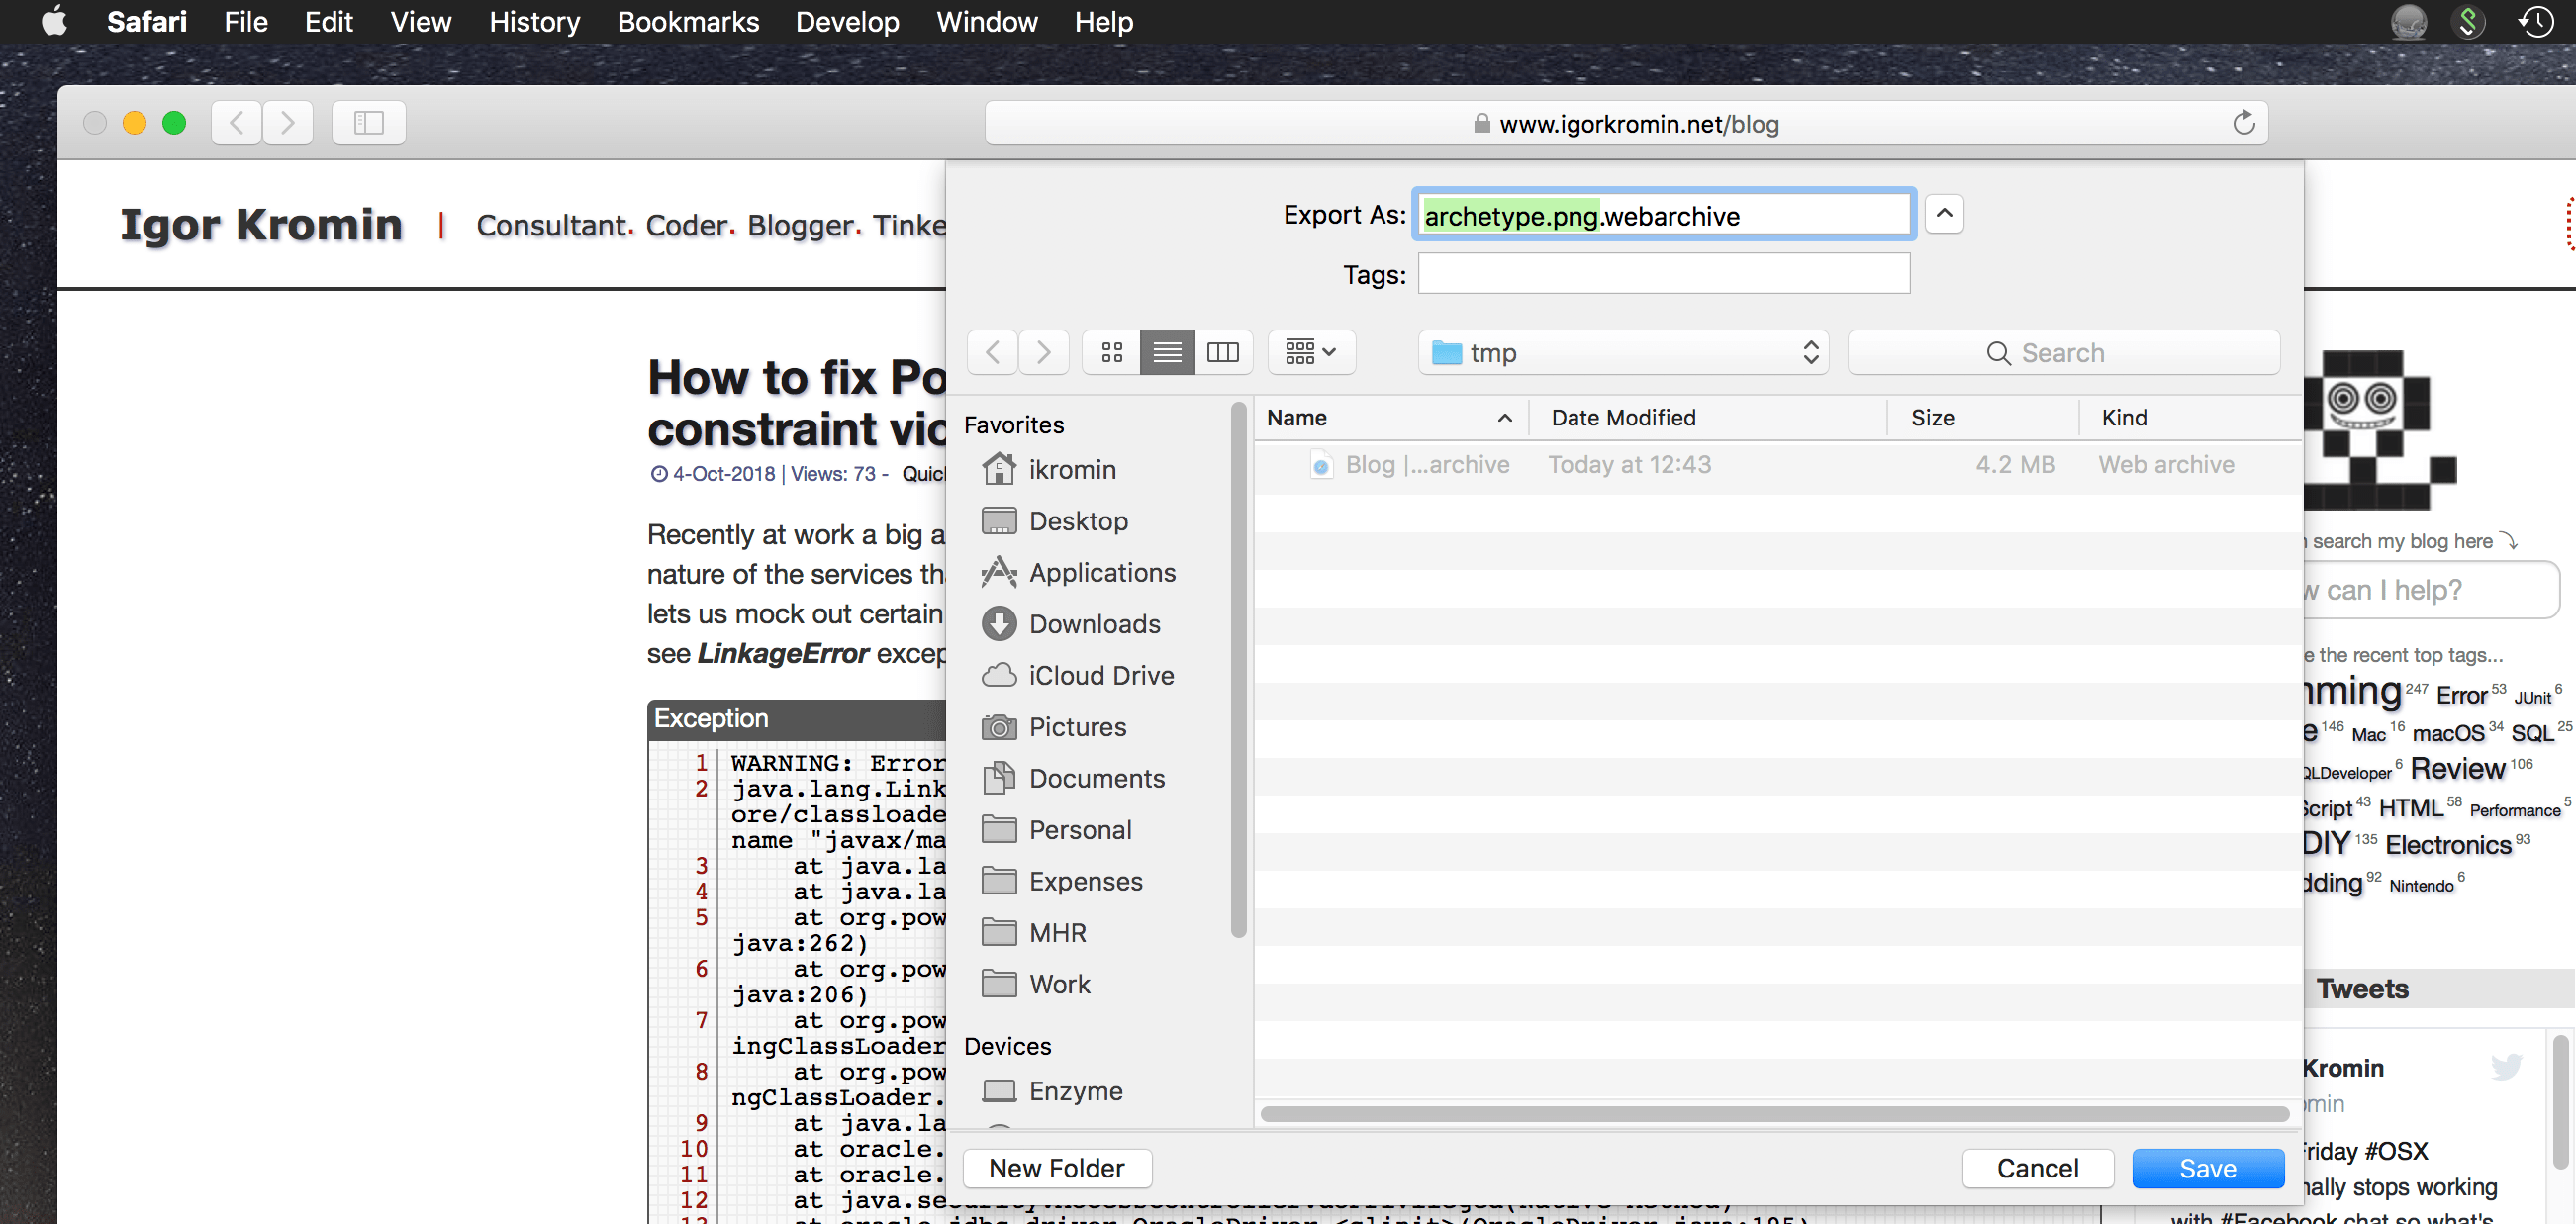Click the Time Machine menu bar icon
This screenshot has width=2576, height=1224.
[x=2535, y=21]
